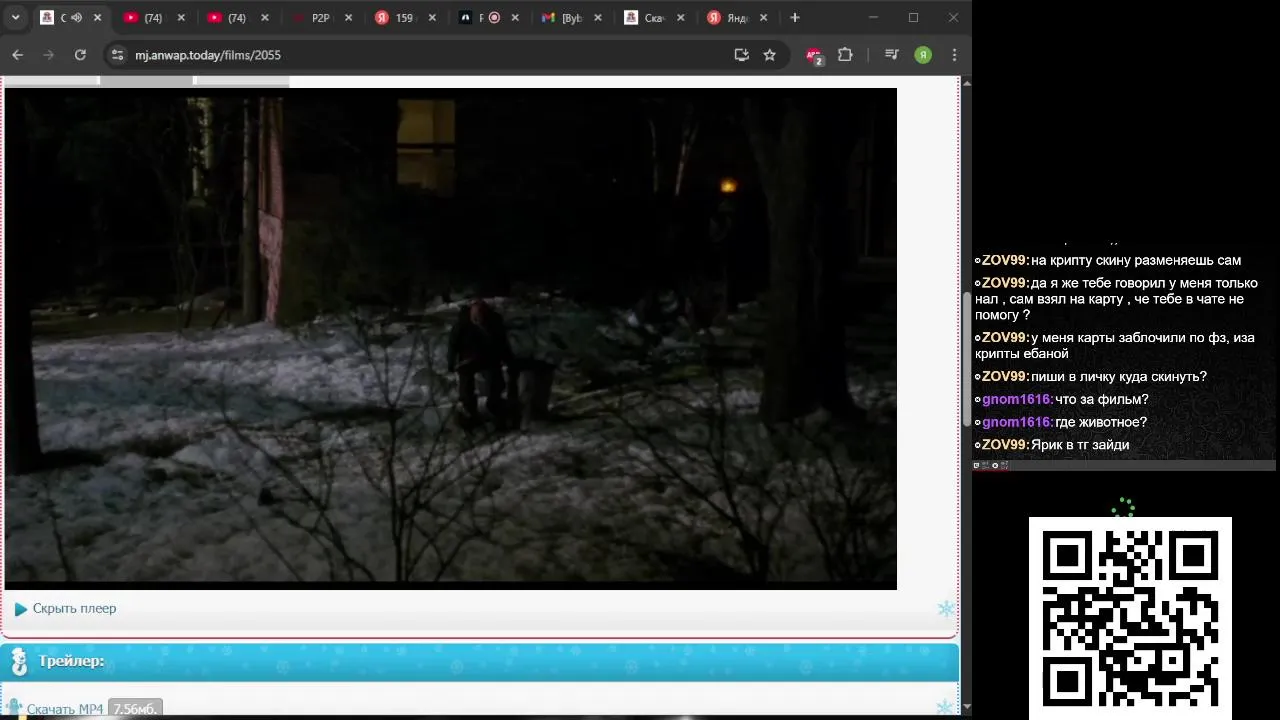Open the red ad blocker extension icon
This screenshot has width=1280, height=720.
pos(814,56)
